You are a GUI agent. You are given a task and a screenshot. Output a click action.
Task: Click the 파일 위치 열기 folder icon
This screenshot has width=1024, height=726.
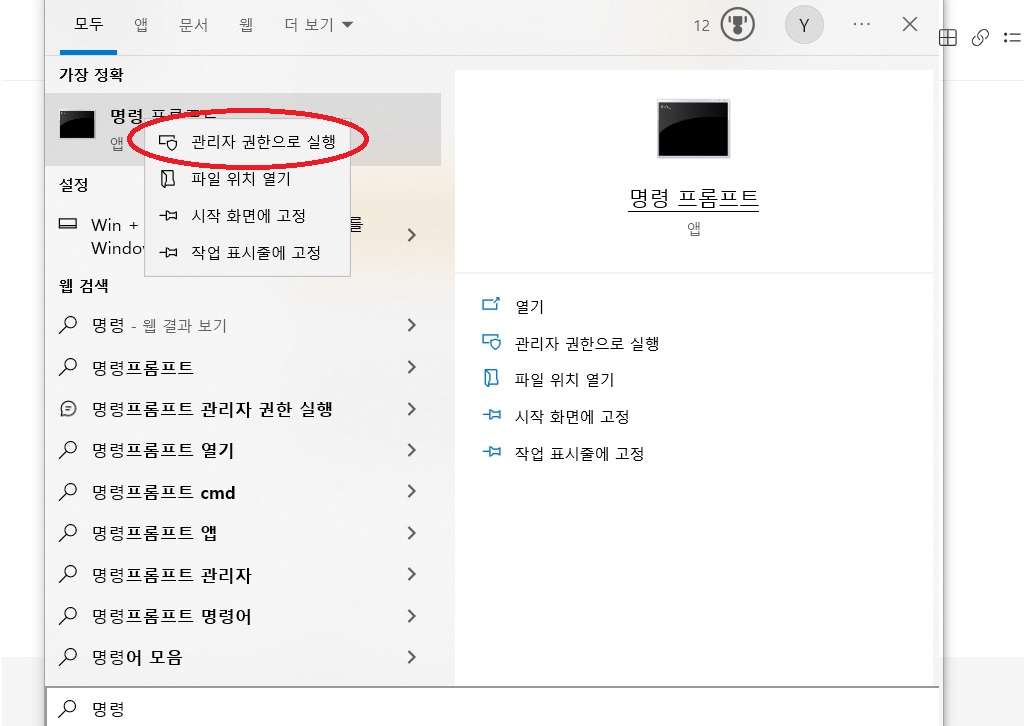[x=168, y=179]
